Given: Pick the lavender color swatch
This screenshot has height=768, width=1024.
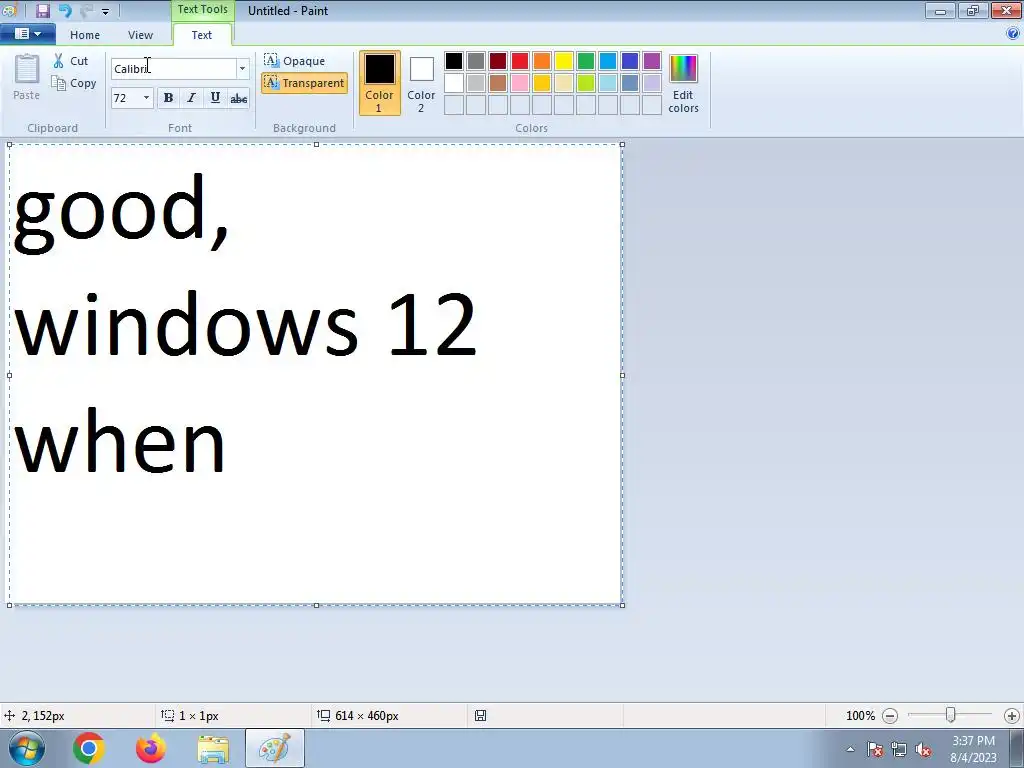Looking at the screenshot, I should coord(652,83).
